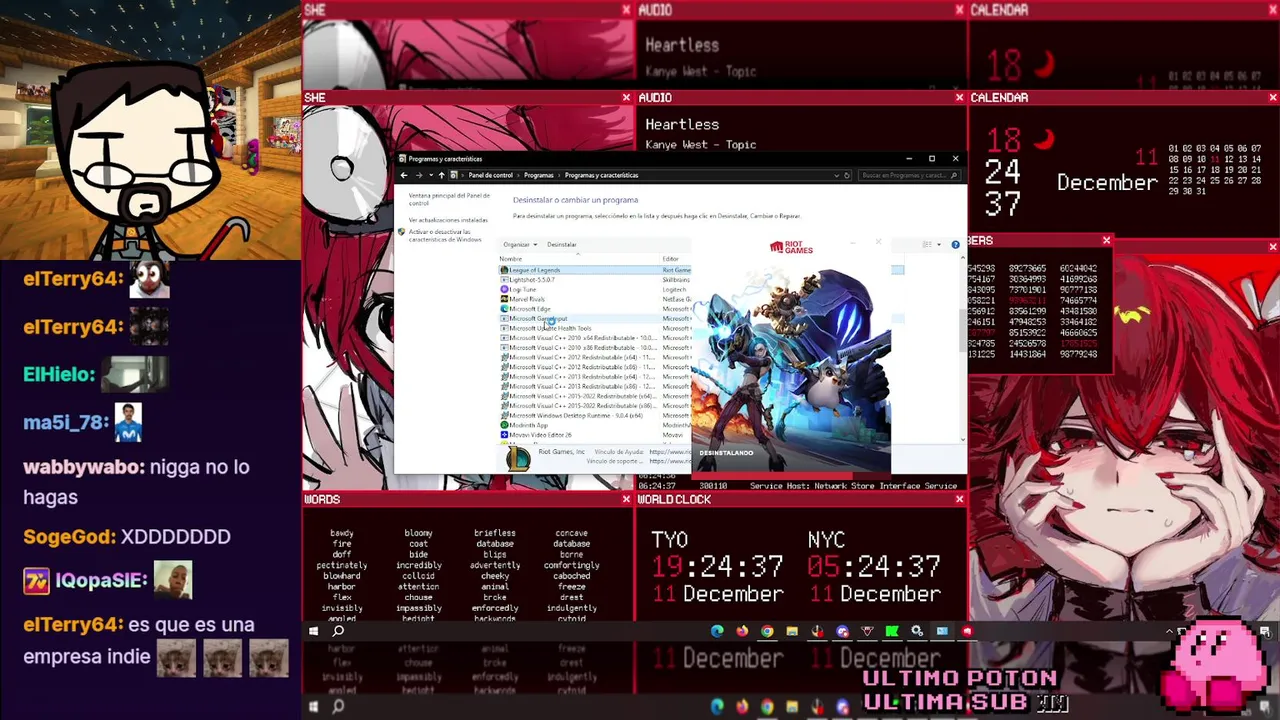Sort programs by the Nombre column header
Screen dimensions: 1280x720
pos(511,259)
